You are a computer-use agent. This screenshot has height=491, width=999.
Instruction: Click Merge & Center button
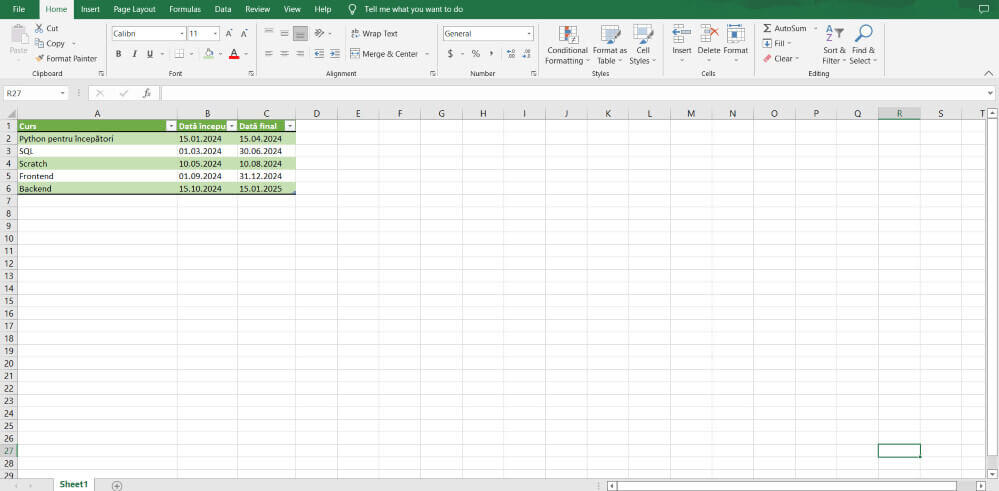click(x=384, y=54)
